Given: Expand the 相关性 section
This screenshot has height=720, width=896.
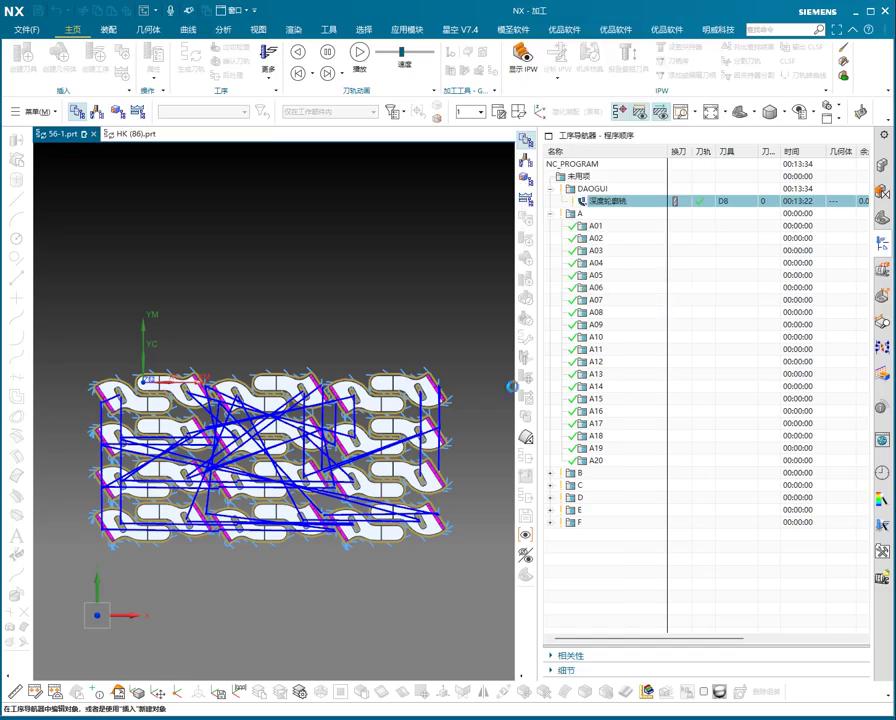Looking at the screenshot, I should 570,656.
